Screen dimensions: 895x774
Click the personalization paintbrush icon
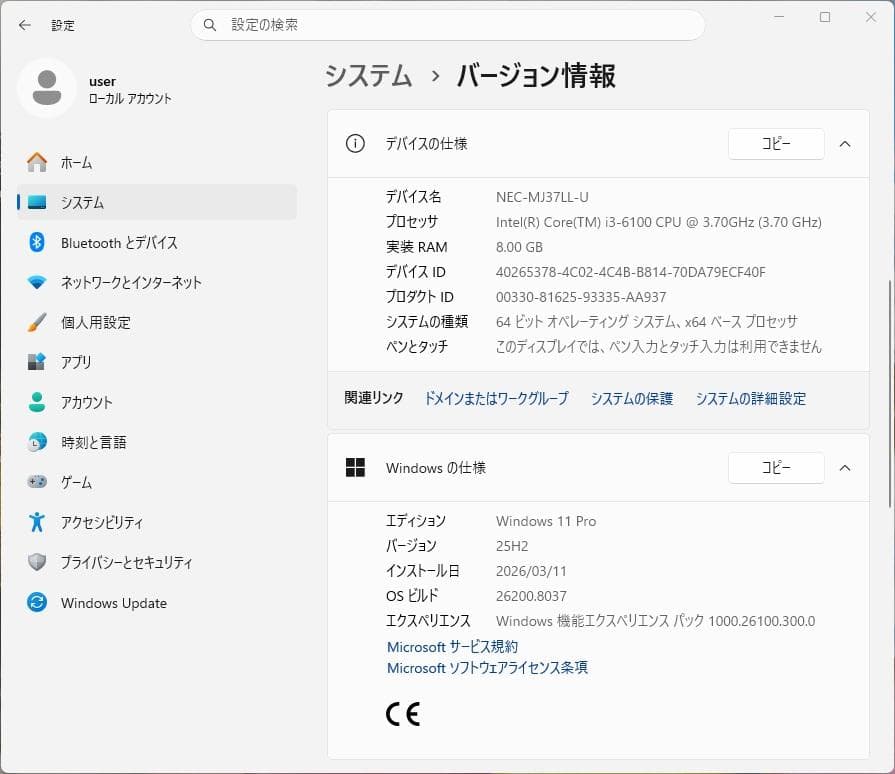pos(37,322)
